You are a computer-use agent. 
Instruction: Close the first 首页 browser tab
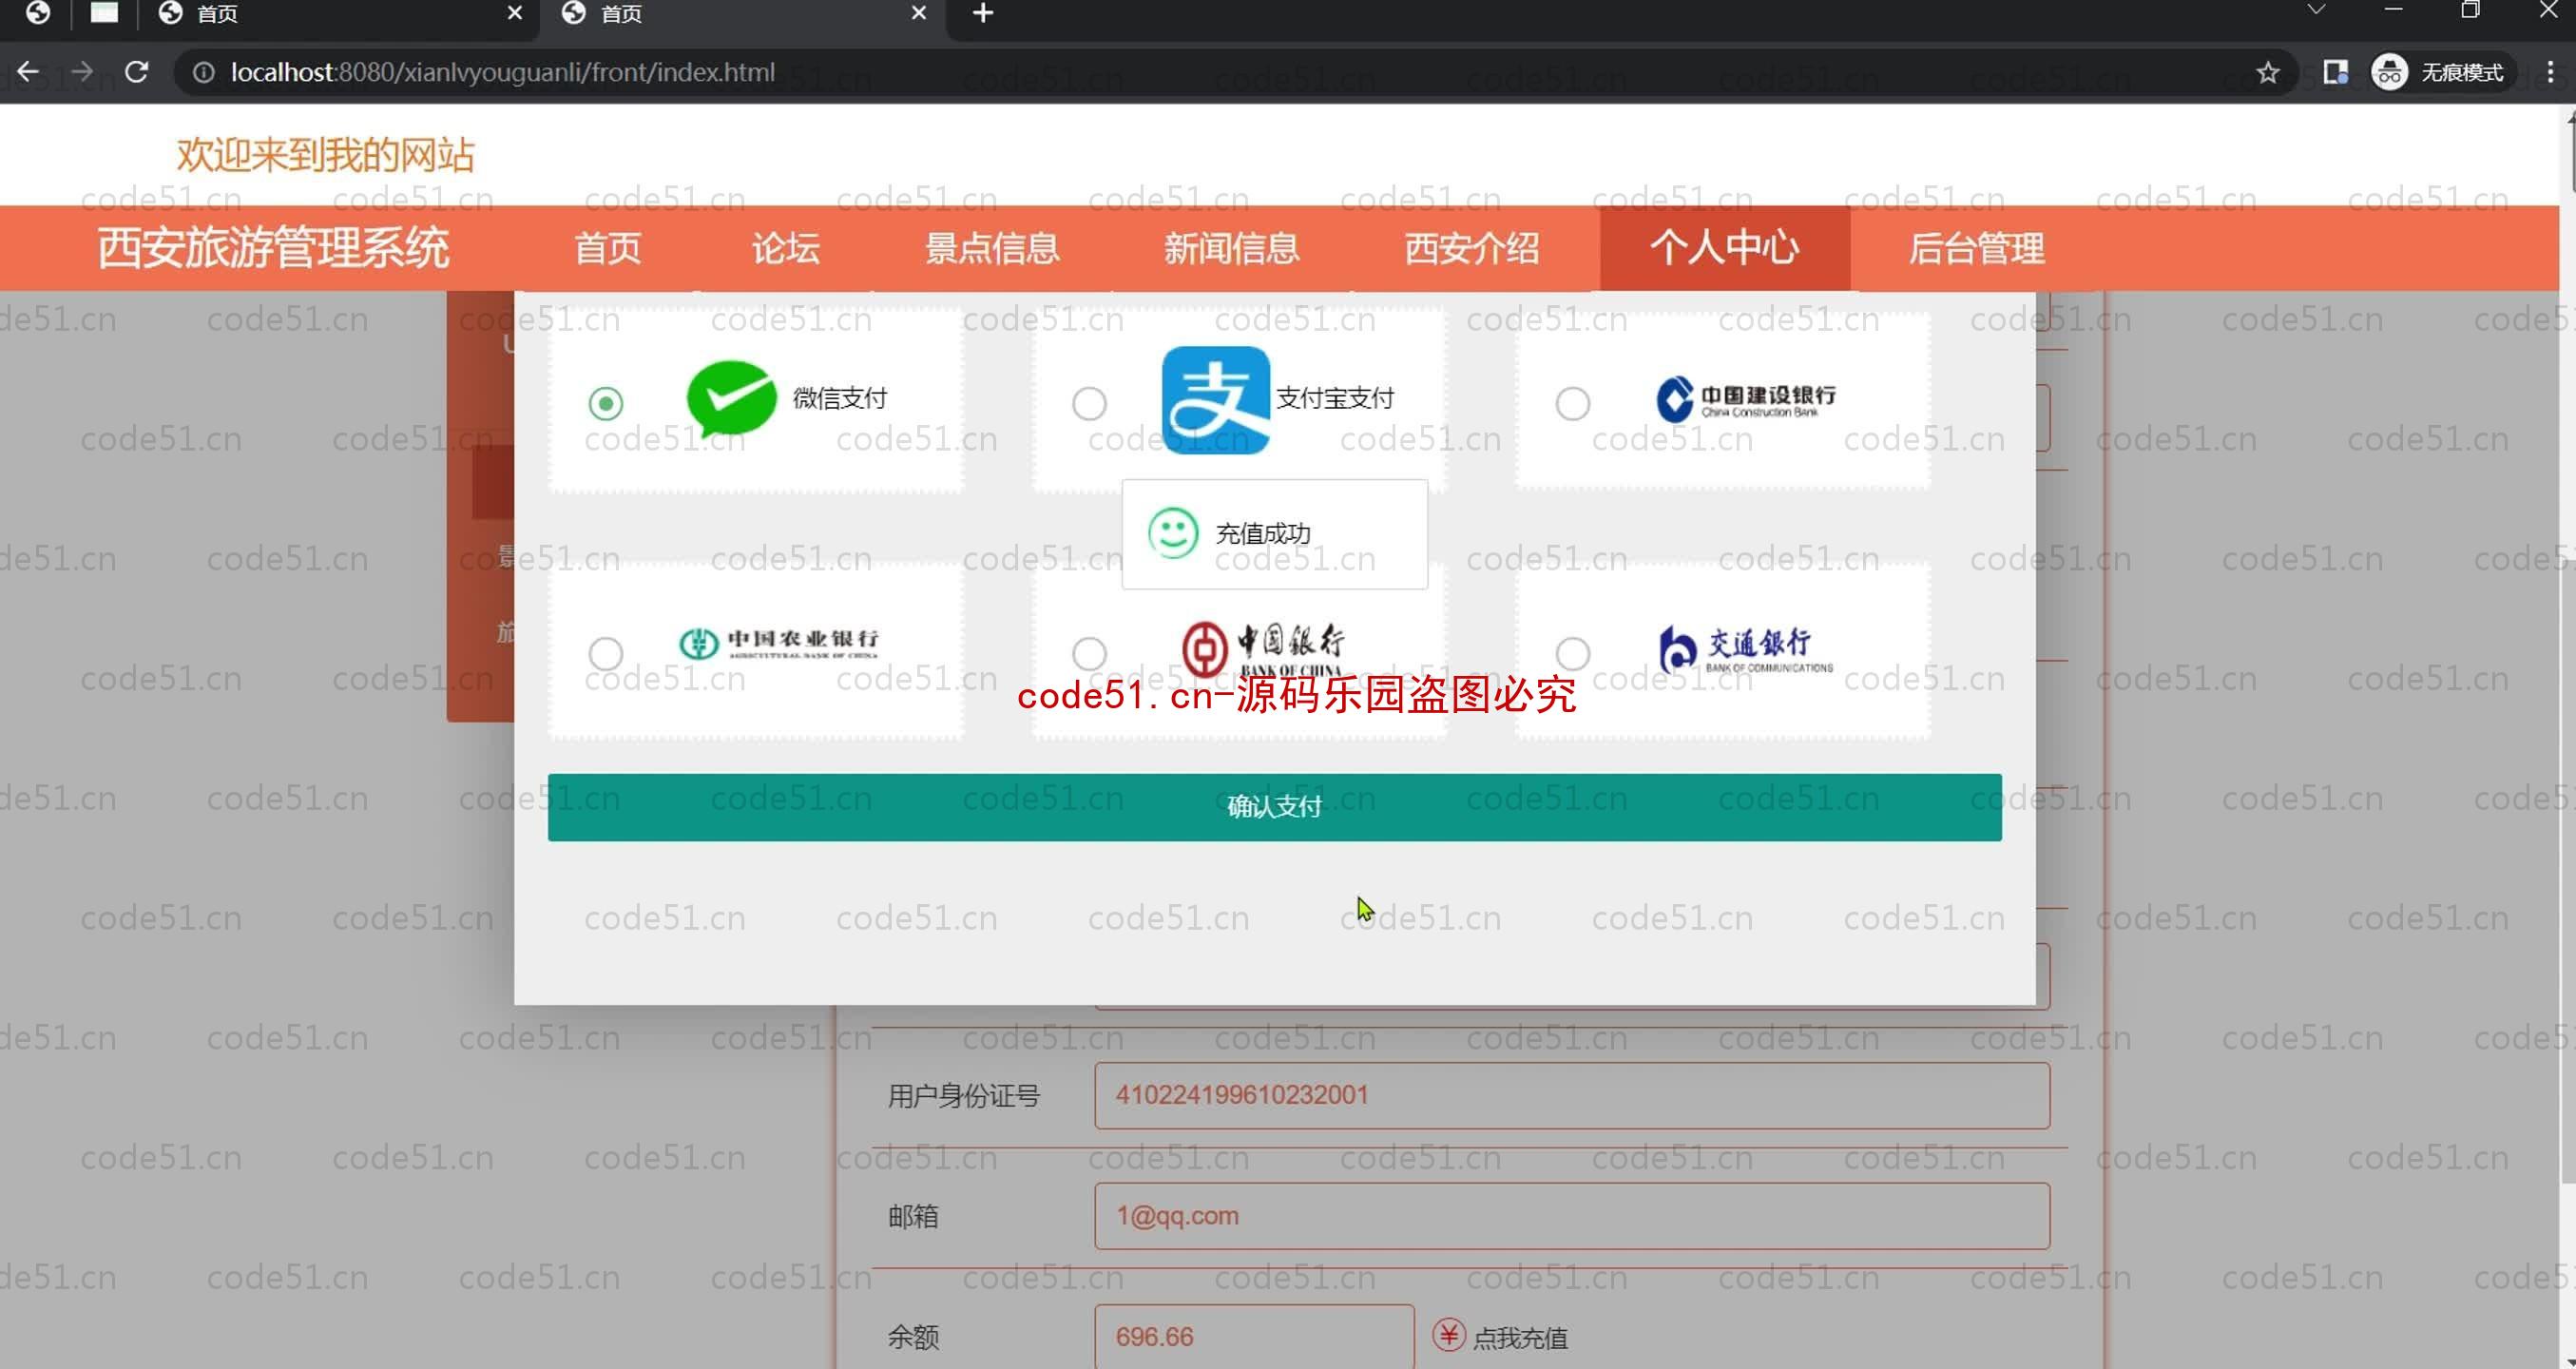[x=515, y=13]
